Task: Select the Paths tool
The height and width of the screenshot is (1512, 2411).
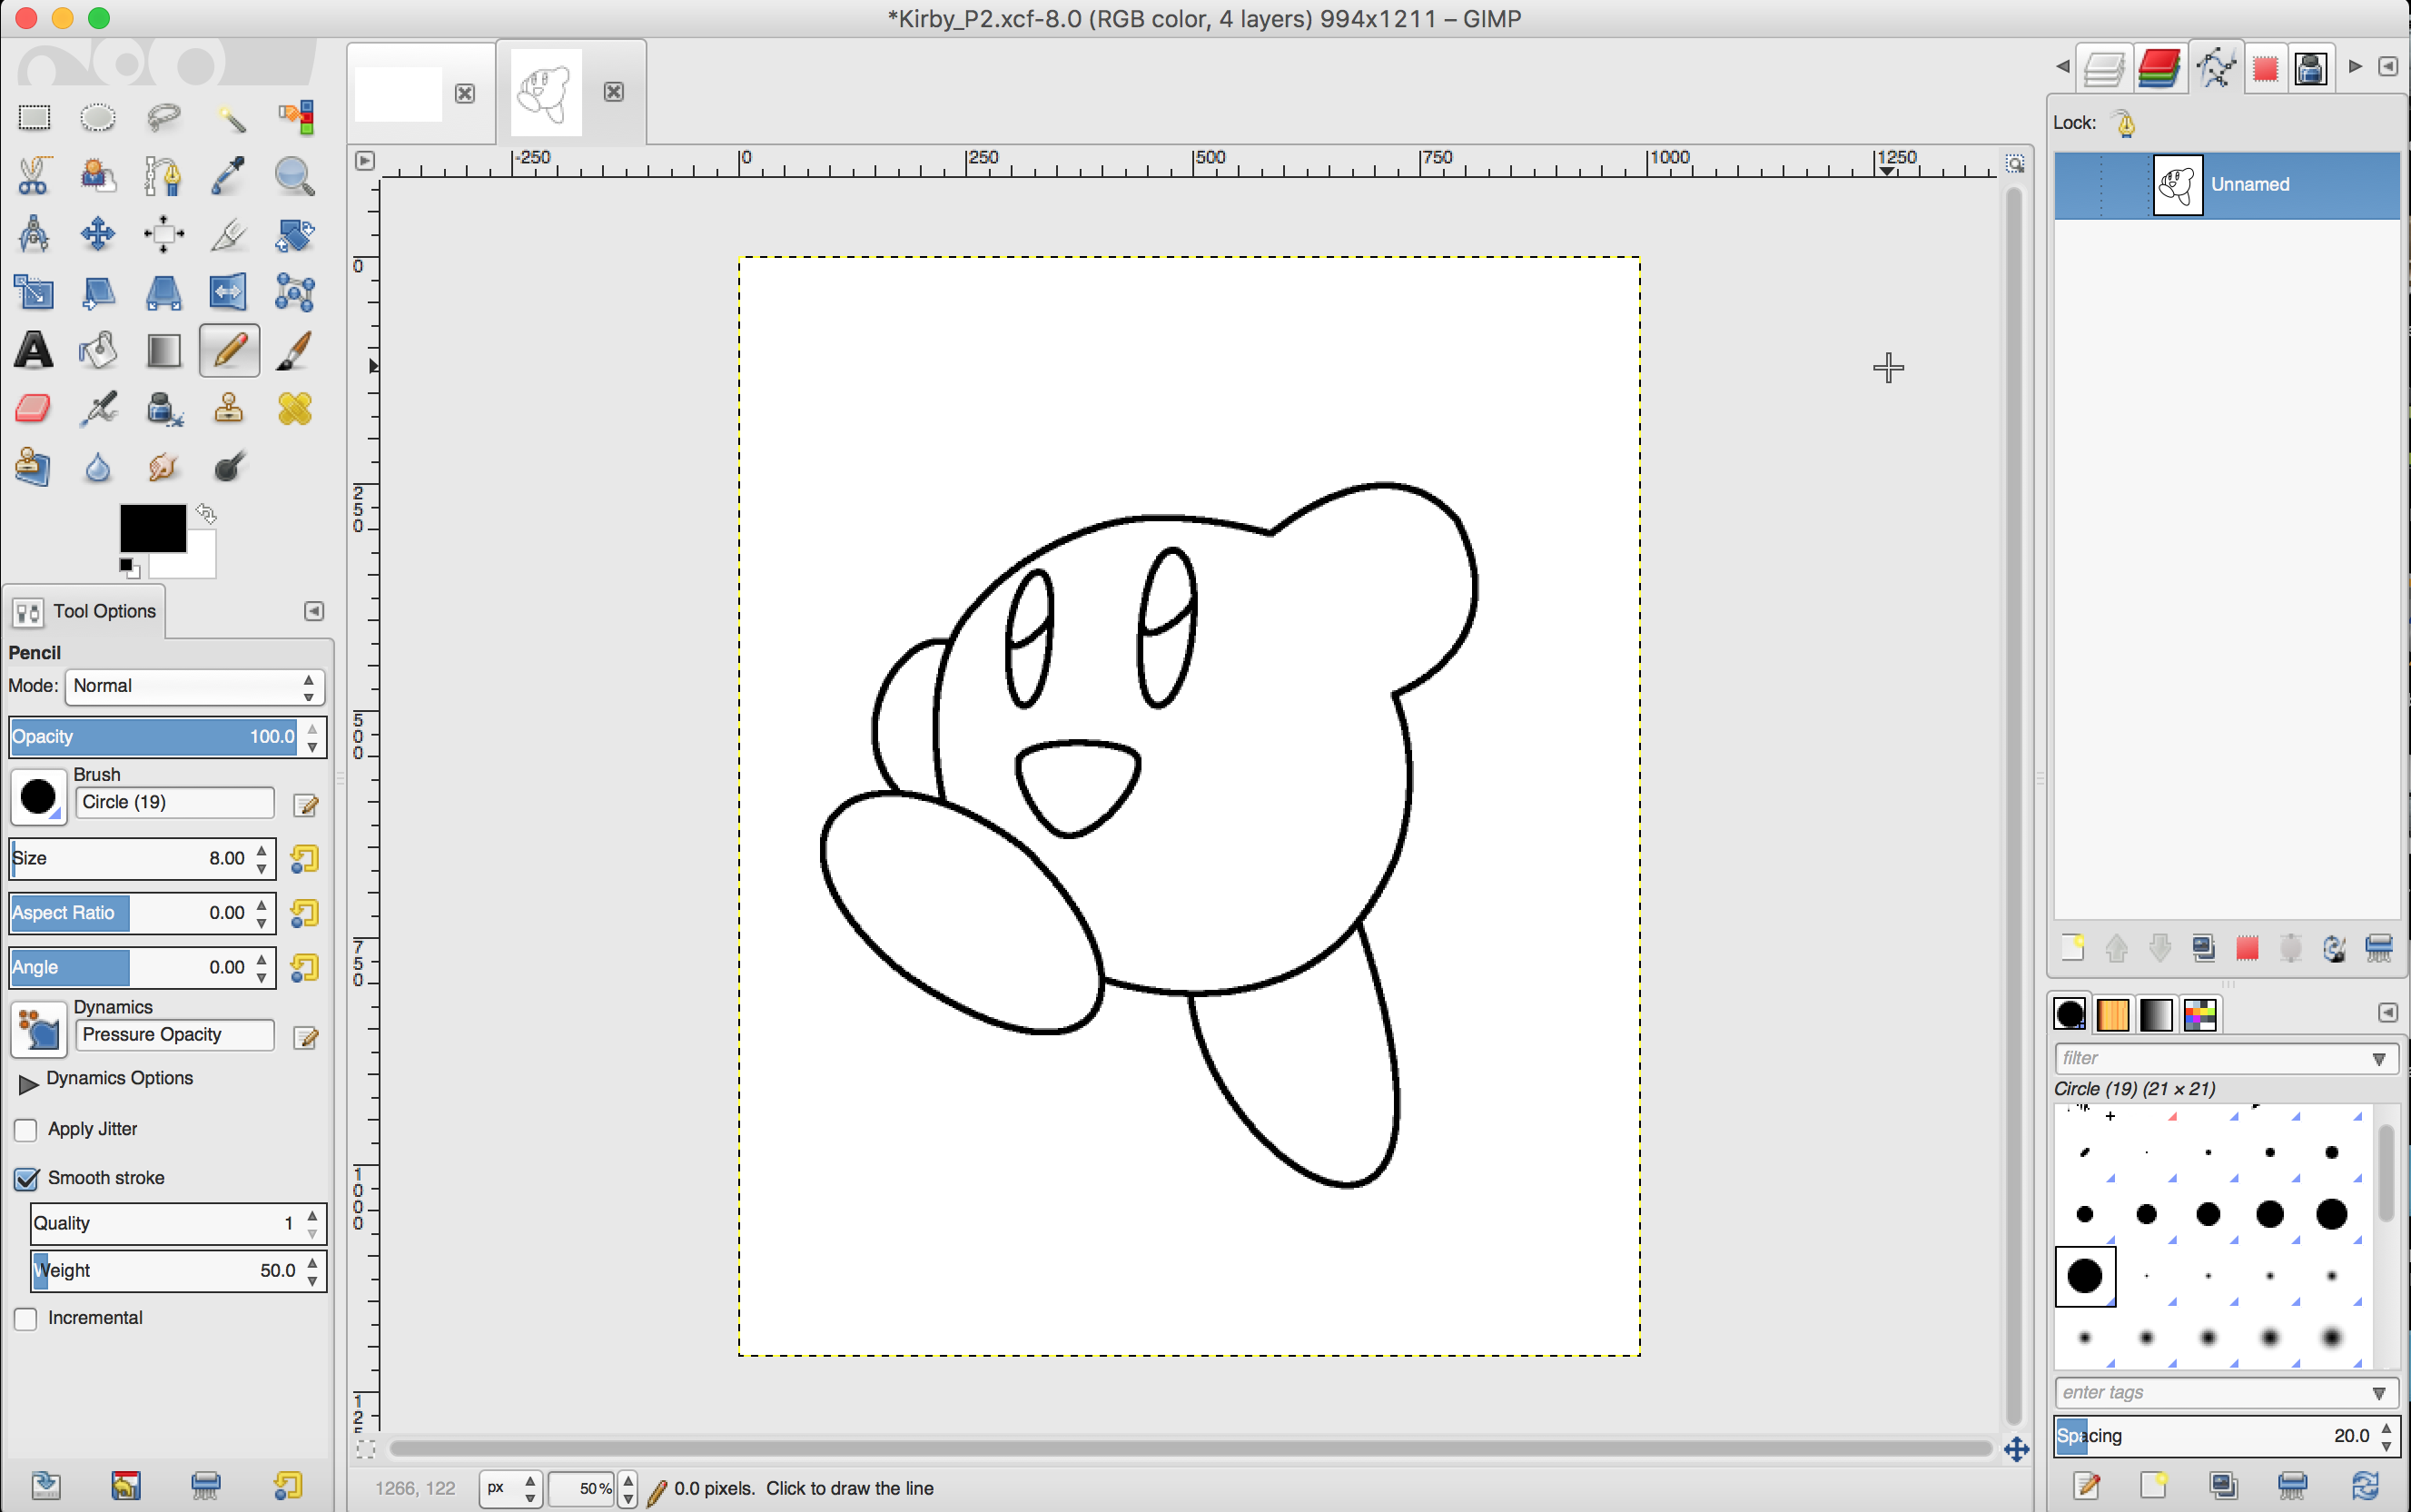Action: (x=164, y=176)
